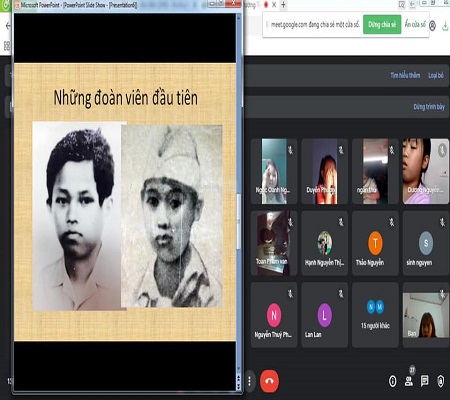Screen dimensions: 450x400
Task: Click the browser back arrow at left edge
Action: pyautogui.click(x=8, y=26)
